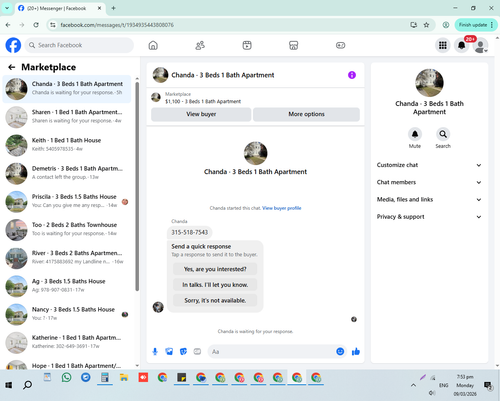Open the Facebook home logo

13,45
